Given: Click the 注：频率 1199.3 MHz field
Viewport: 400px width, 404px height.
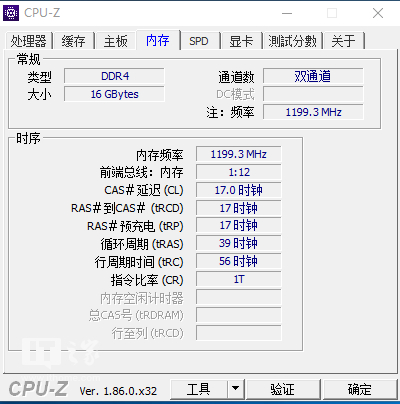Looking at the screenshot, I should tap(313, 112).
